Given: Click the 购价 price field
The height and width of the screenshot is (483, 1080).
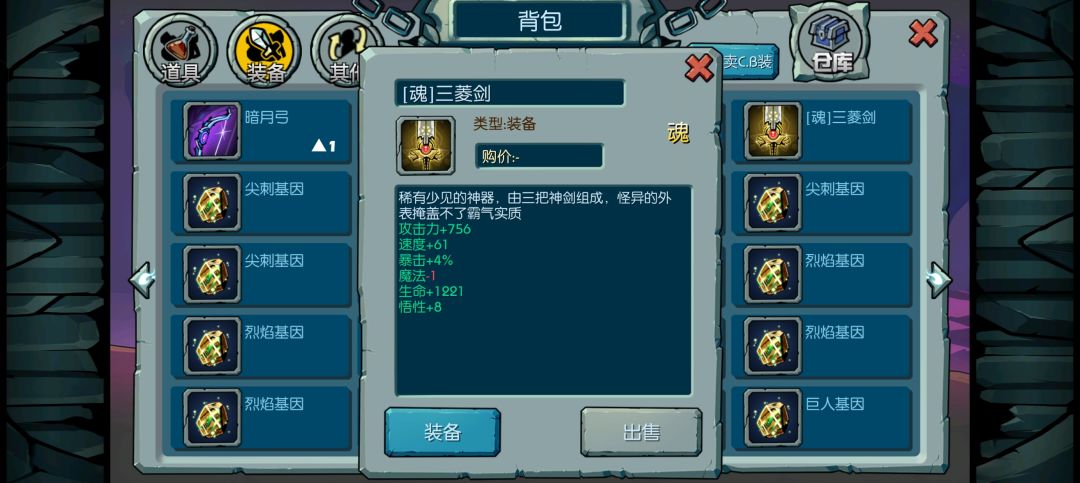Looking at the screenshot, I should coord(539,156).
